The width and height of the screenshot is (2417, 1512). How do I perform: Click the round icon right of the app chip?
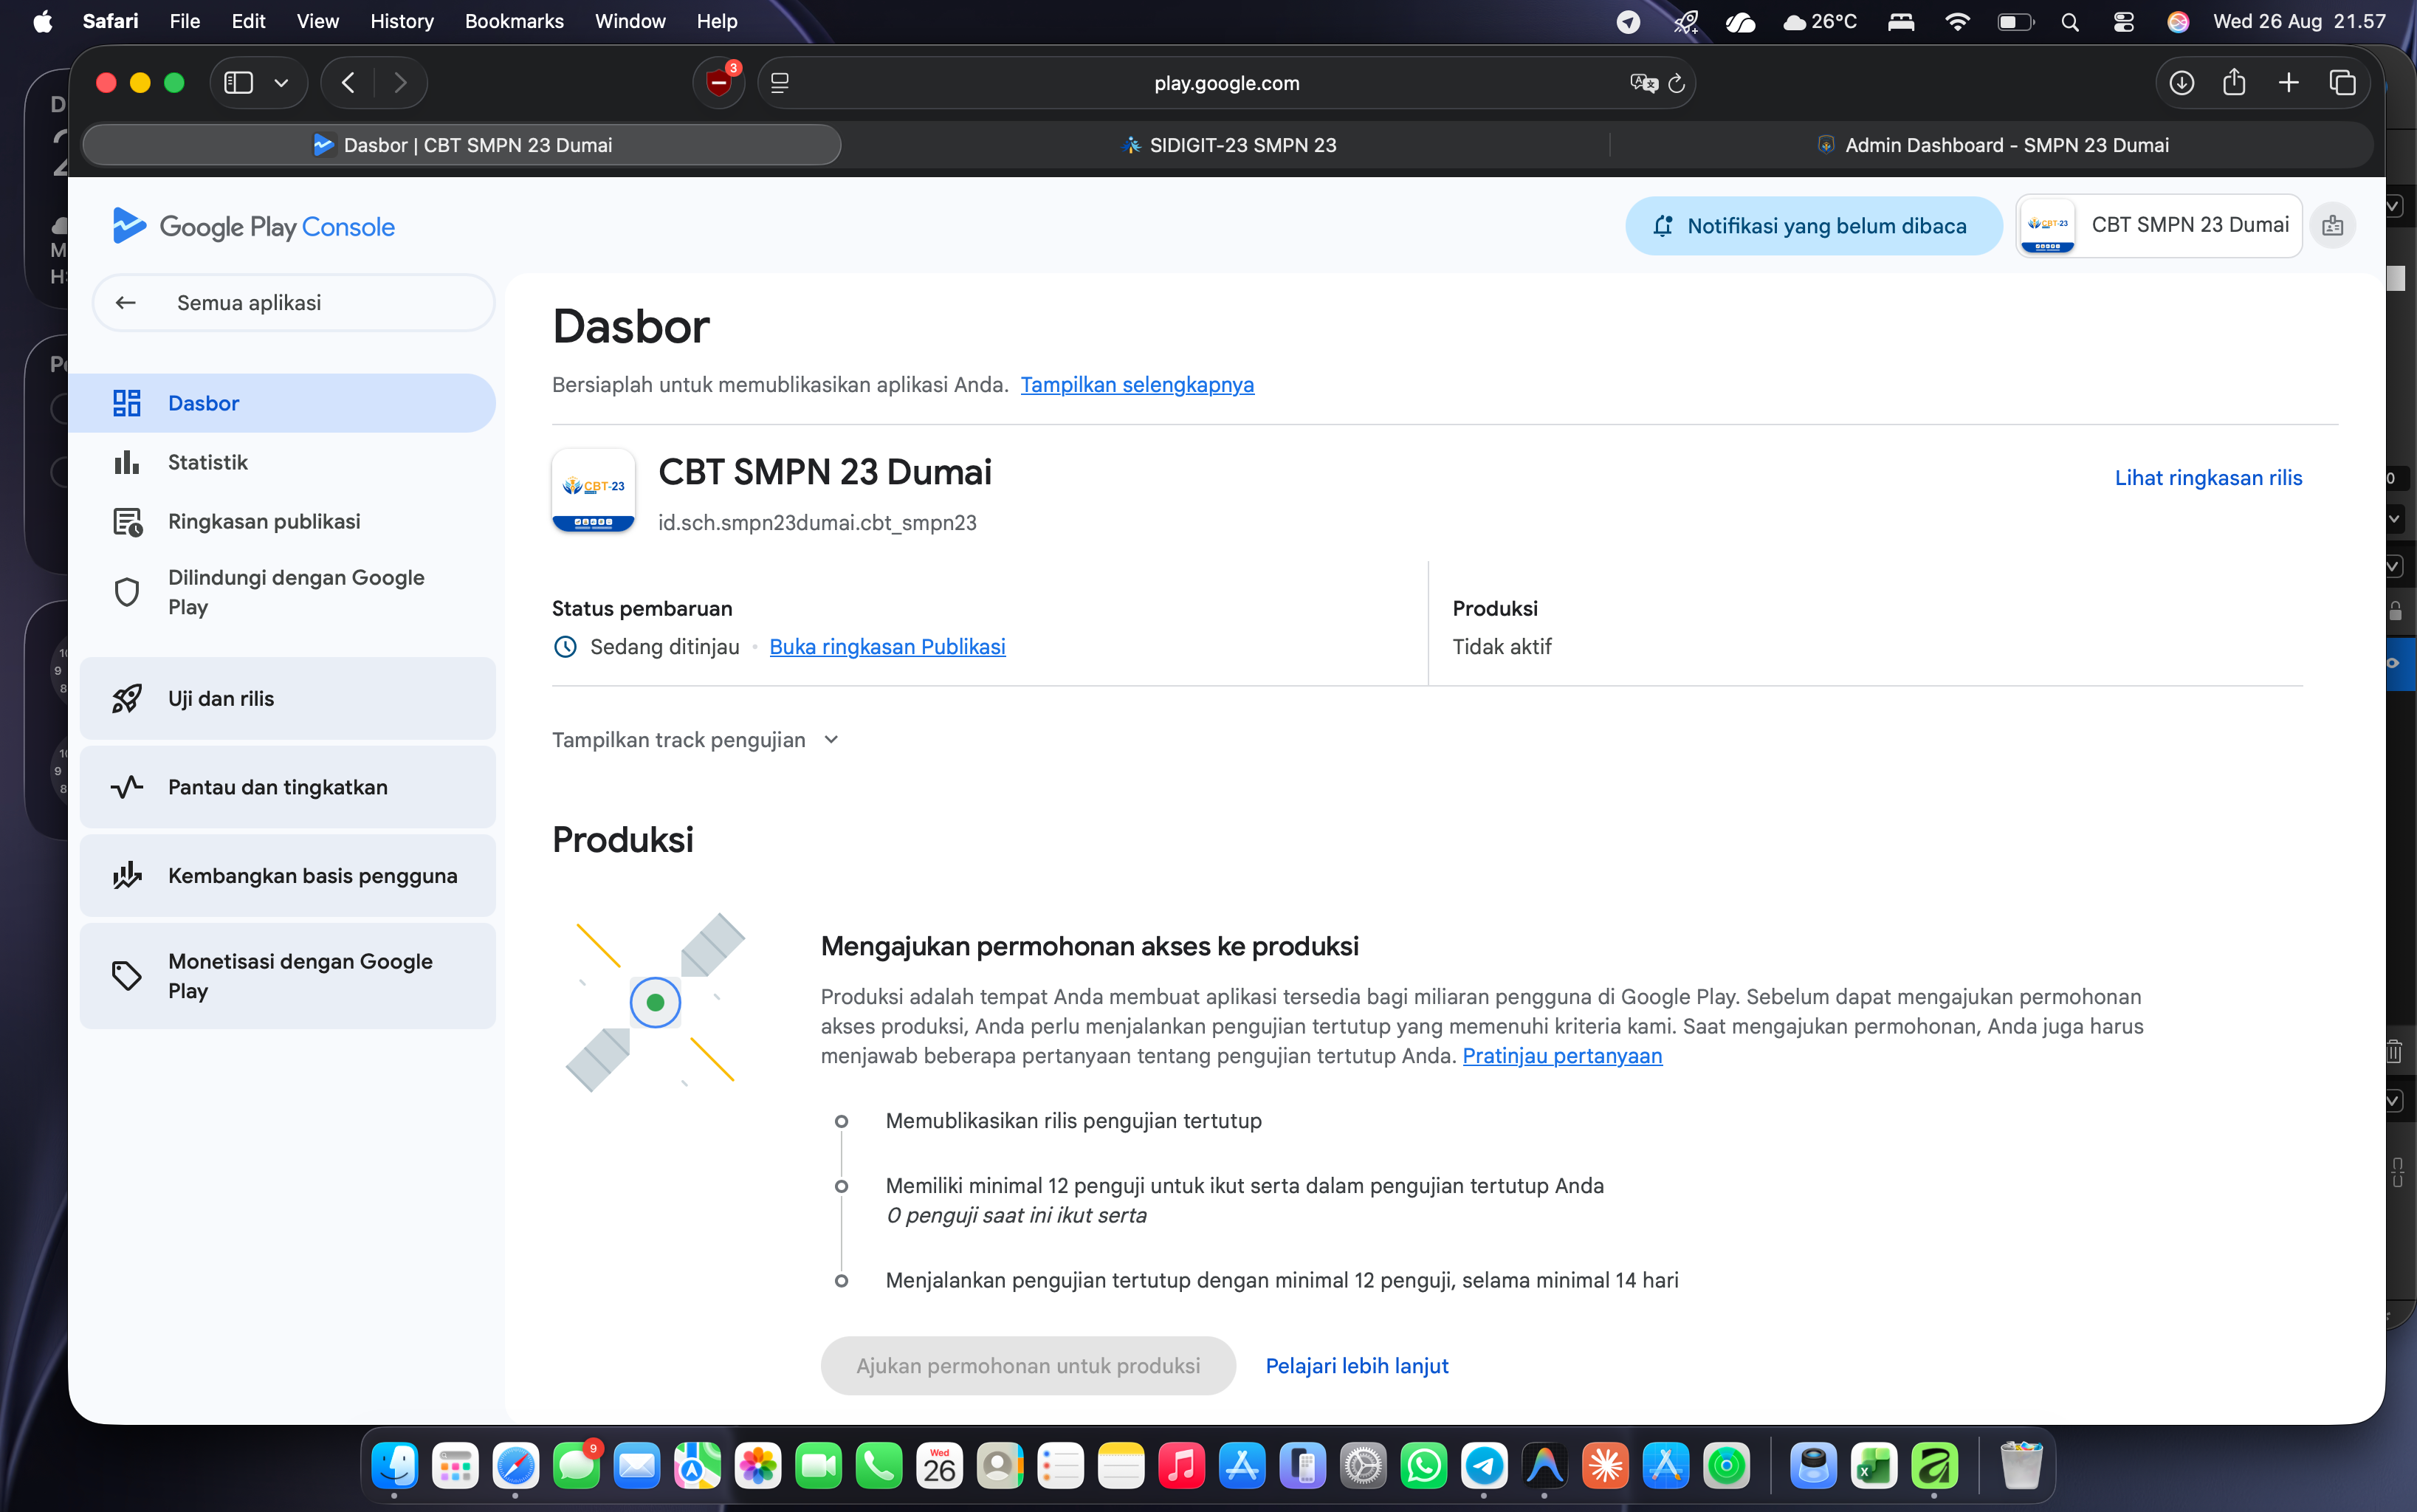2333,226
